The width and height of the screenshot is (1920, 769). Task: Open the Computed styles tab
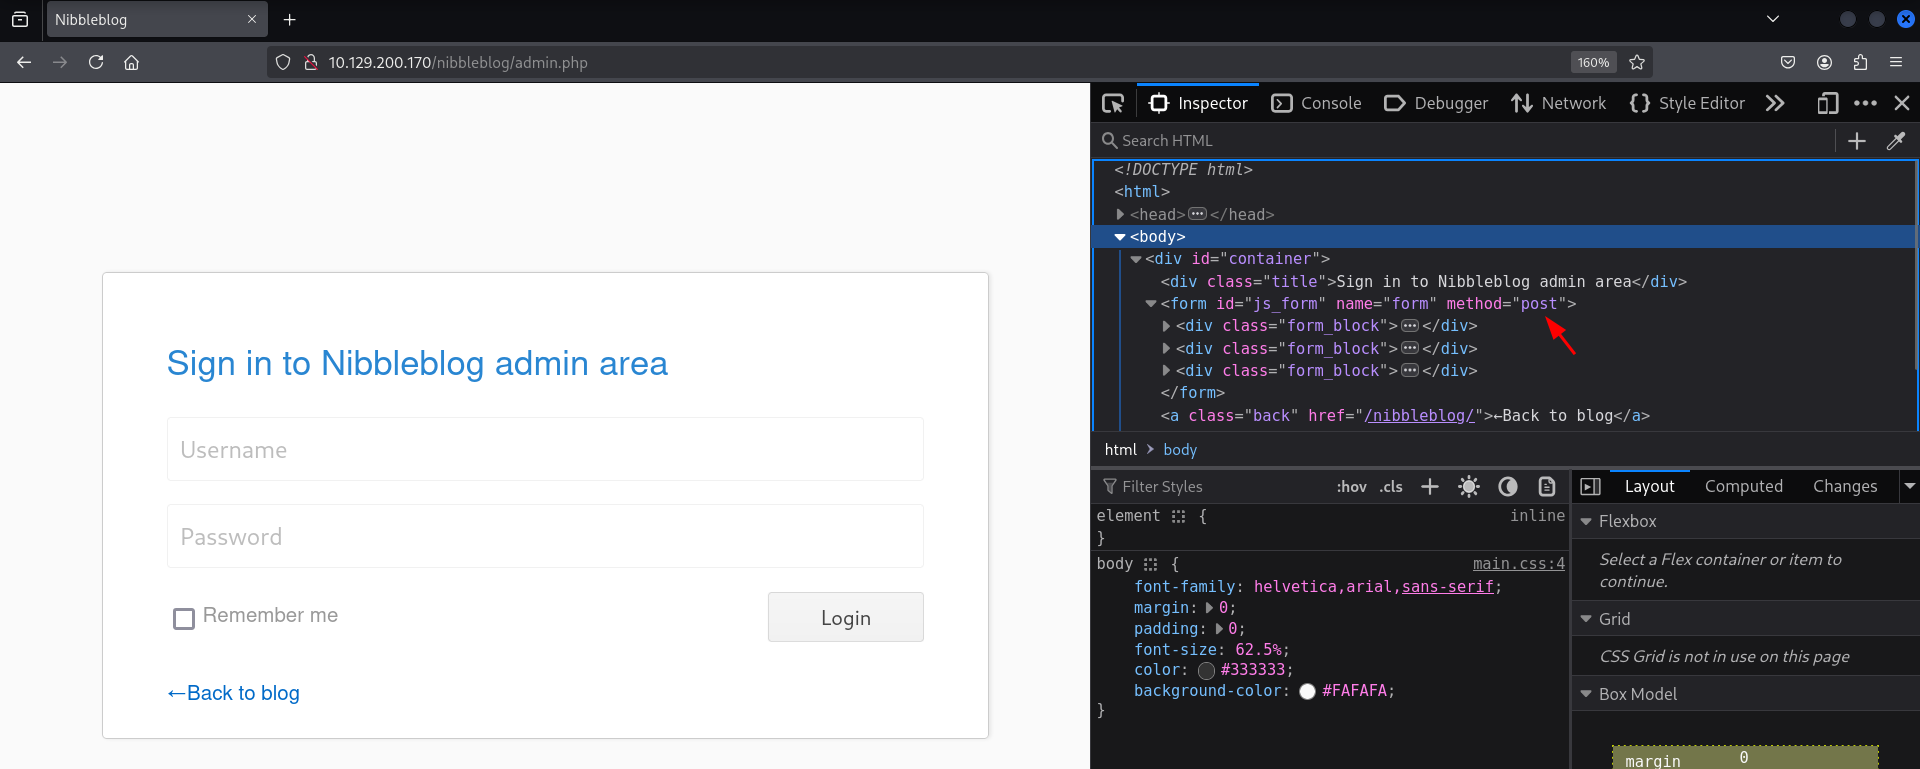(x=1743, y=486)
